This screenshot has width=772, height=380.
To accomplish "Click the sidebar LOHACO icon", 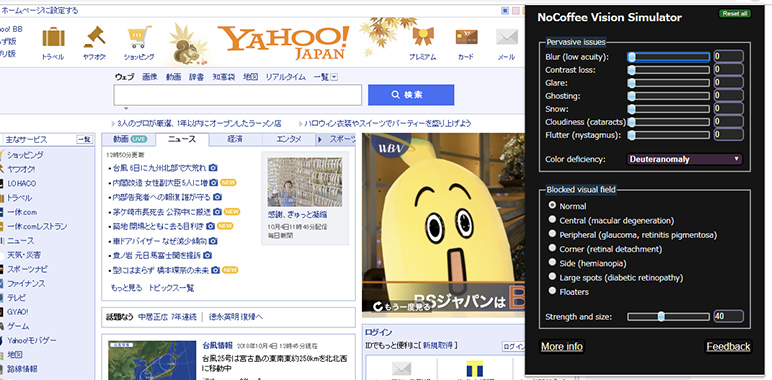I will [x=1, y=184].
